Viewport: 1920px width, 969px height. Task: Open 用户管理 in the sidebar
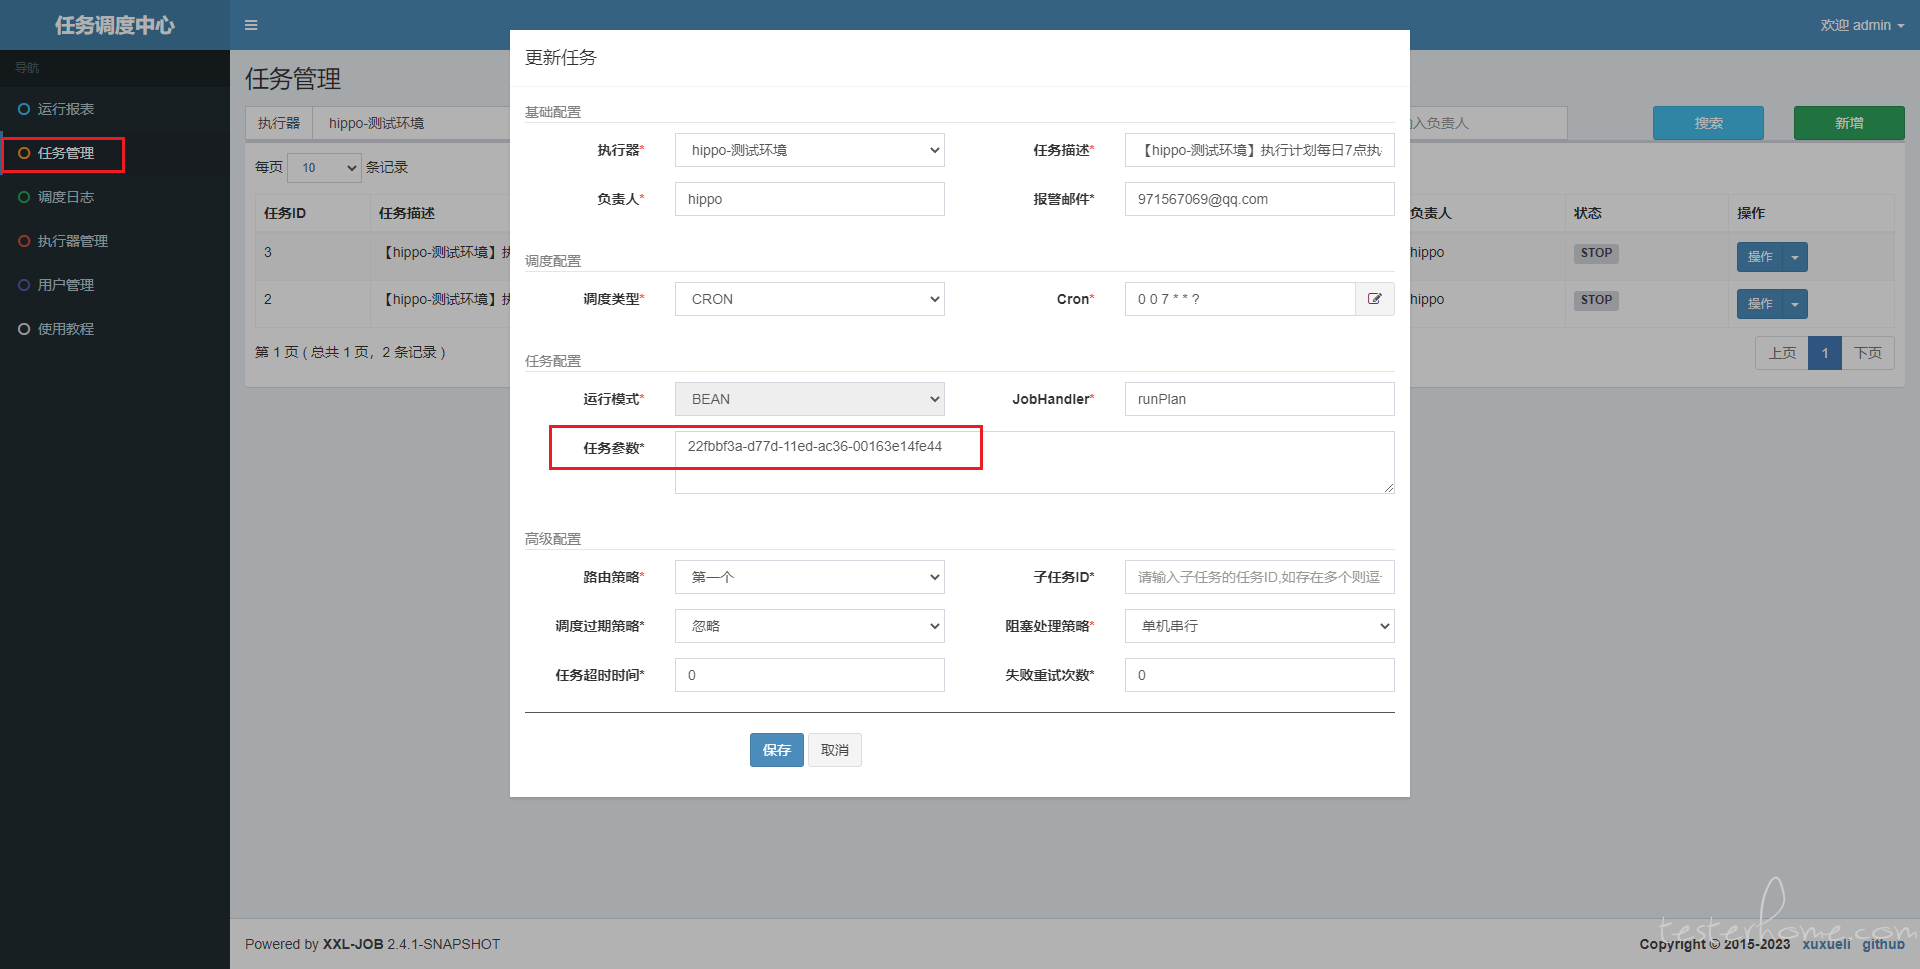pyautogui.click(x=115, y=285)
